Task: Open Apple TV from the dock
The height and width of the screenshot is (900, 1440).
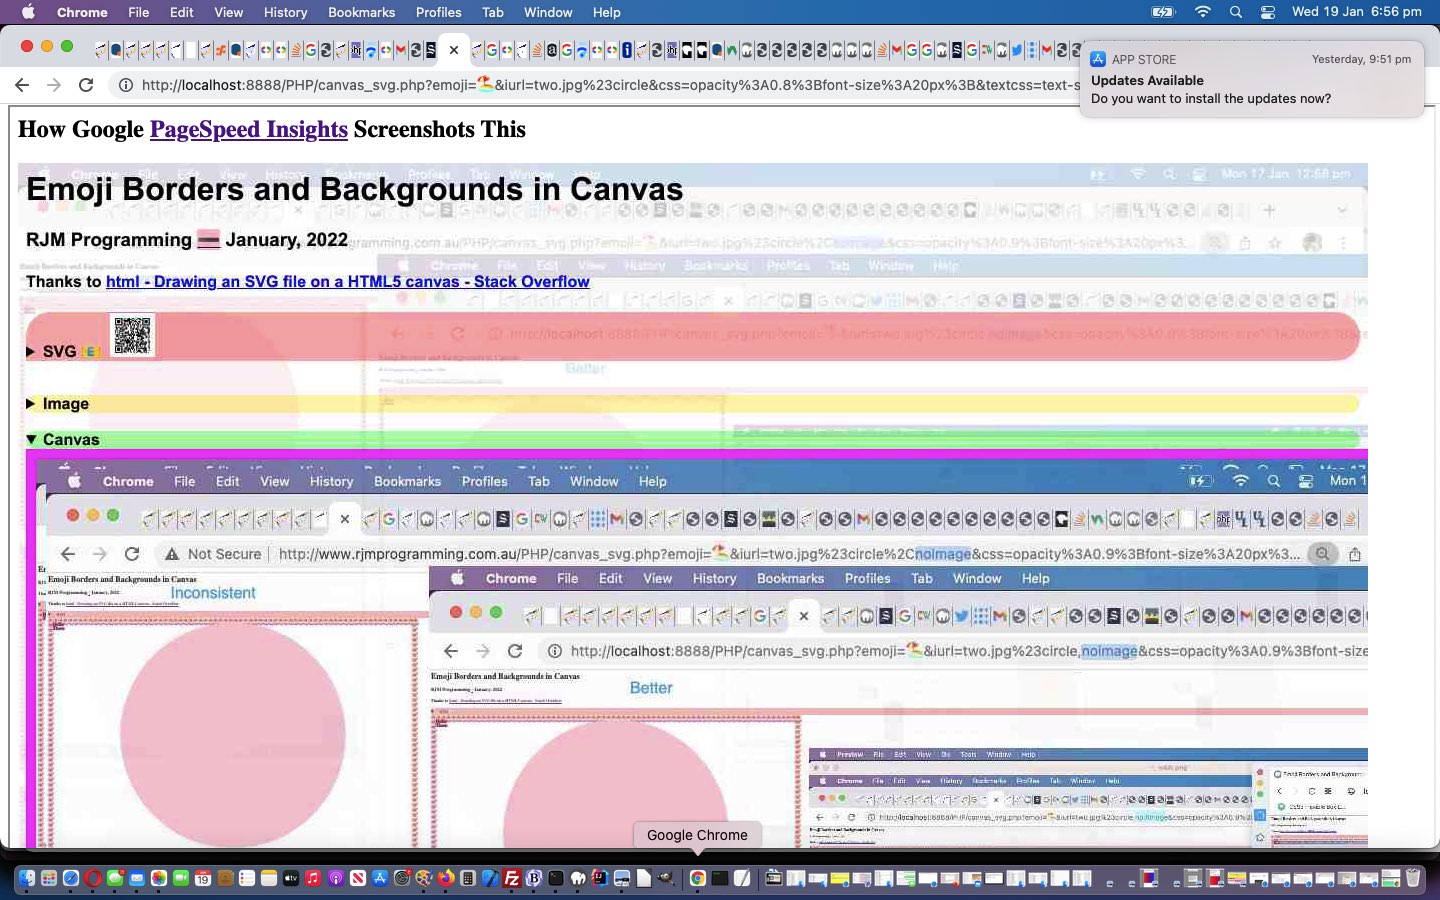Action: pos(290,879)
